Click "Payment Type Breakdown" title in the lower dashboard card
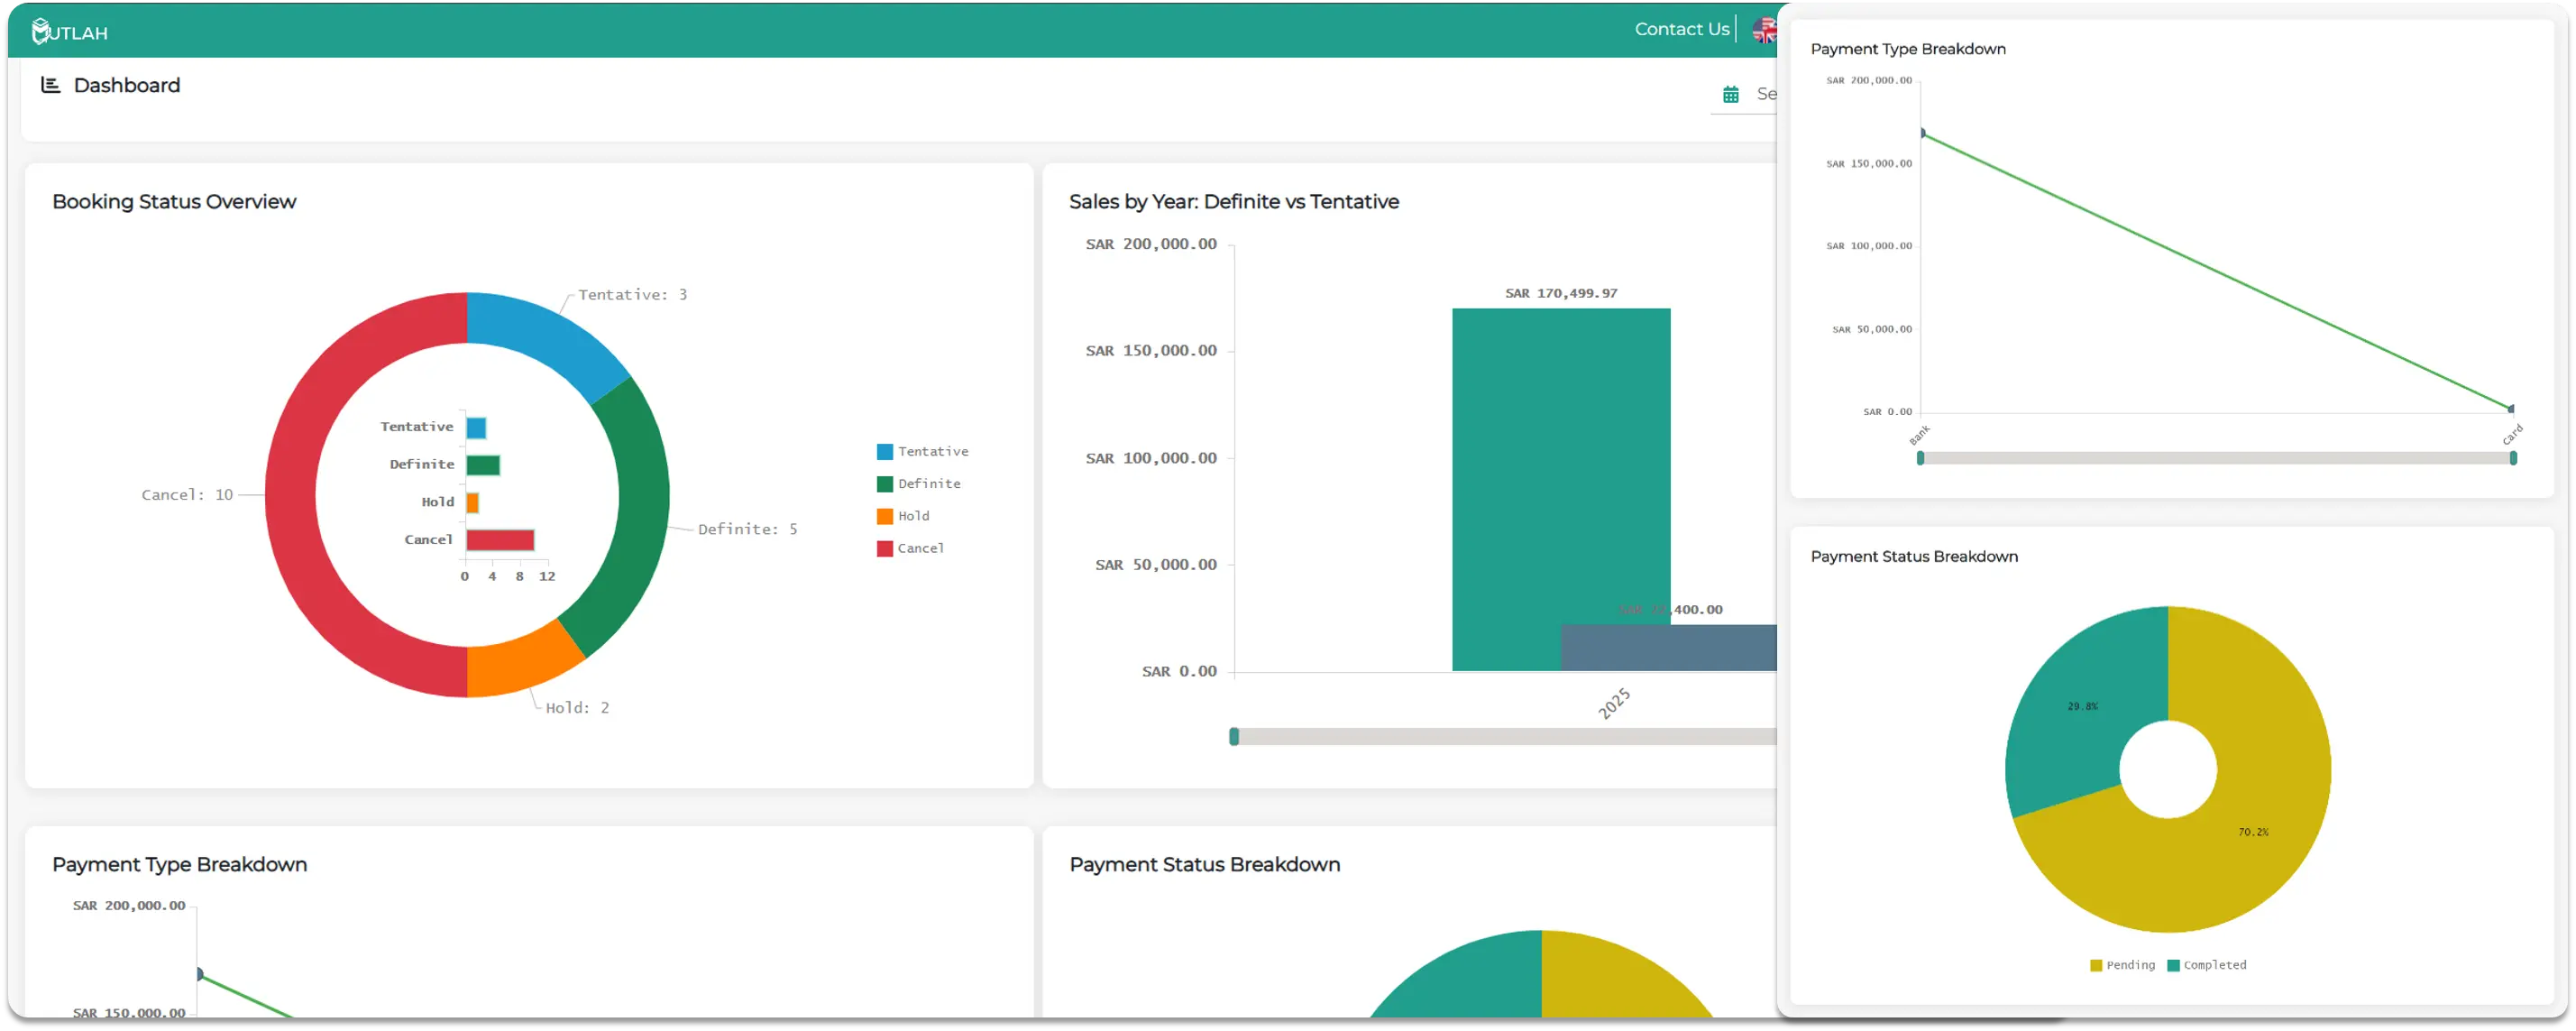 pyautogui.click(x=180, y=864)
